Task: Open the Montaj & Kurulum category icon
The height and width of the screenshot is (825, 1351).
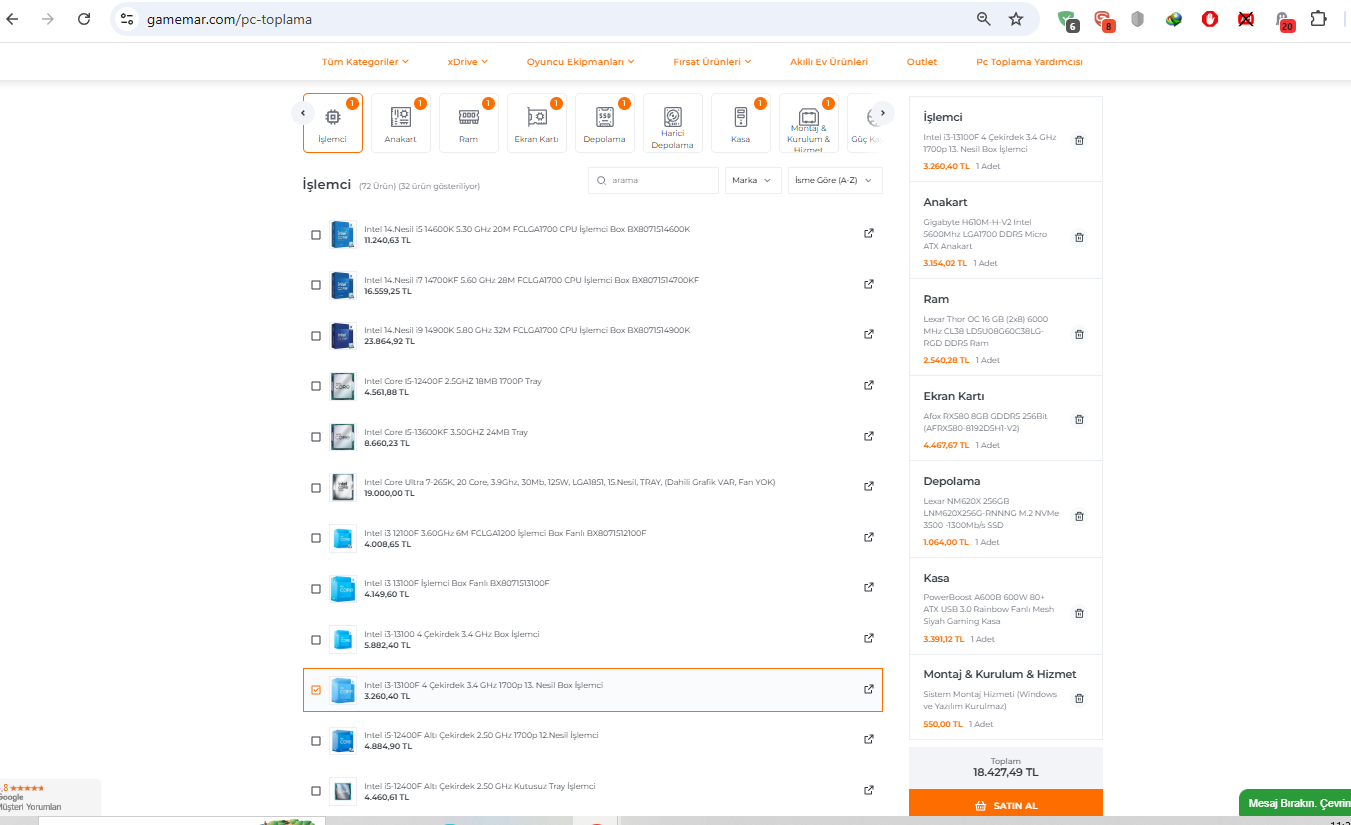Action: [x=809, y=123]
